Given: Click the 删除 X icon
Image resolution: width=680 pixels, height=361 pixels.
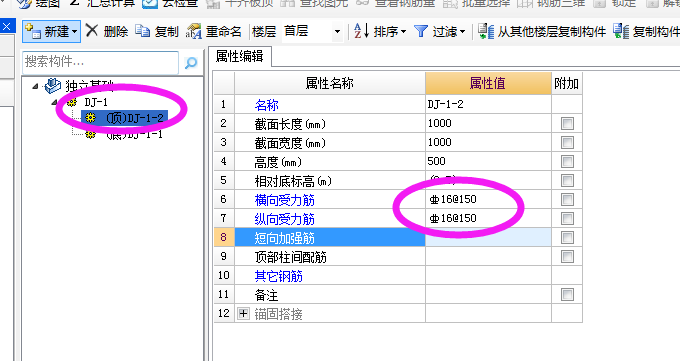Looking at the screenshot, I should pyautogui.click(x=92, y=30).
